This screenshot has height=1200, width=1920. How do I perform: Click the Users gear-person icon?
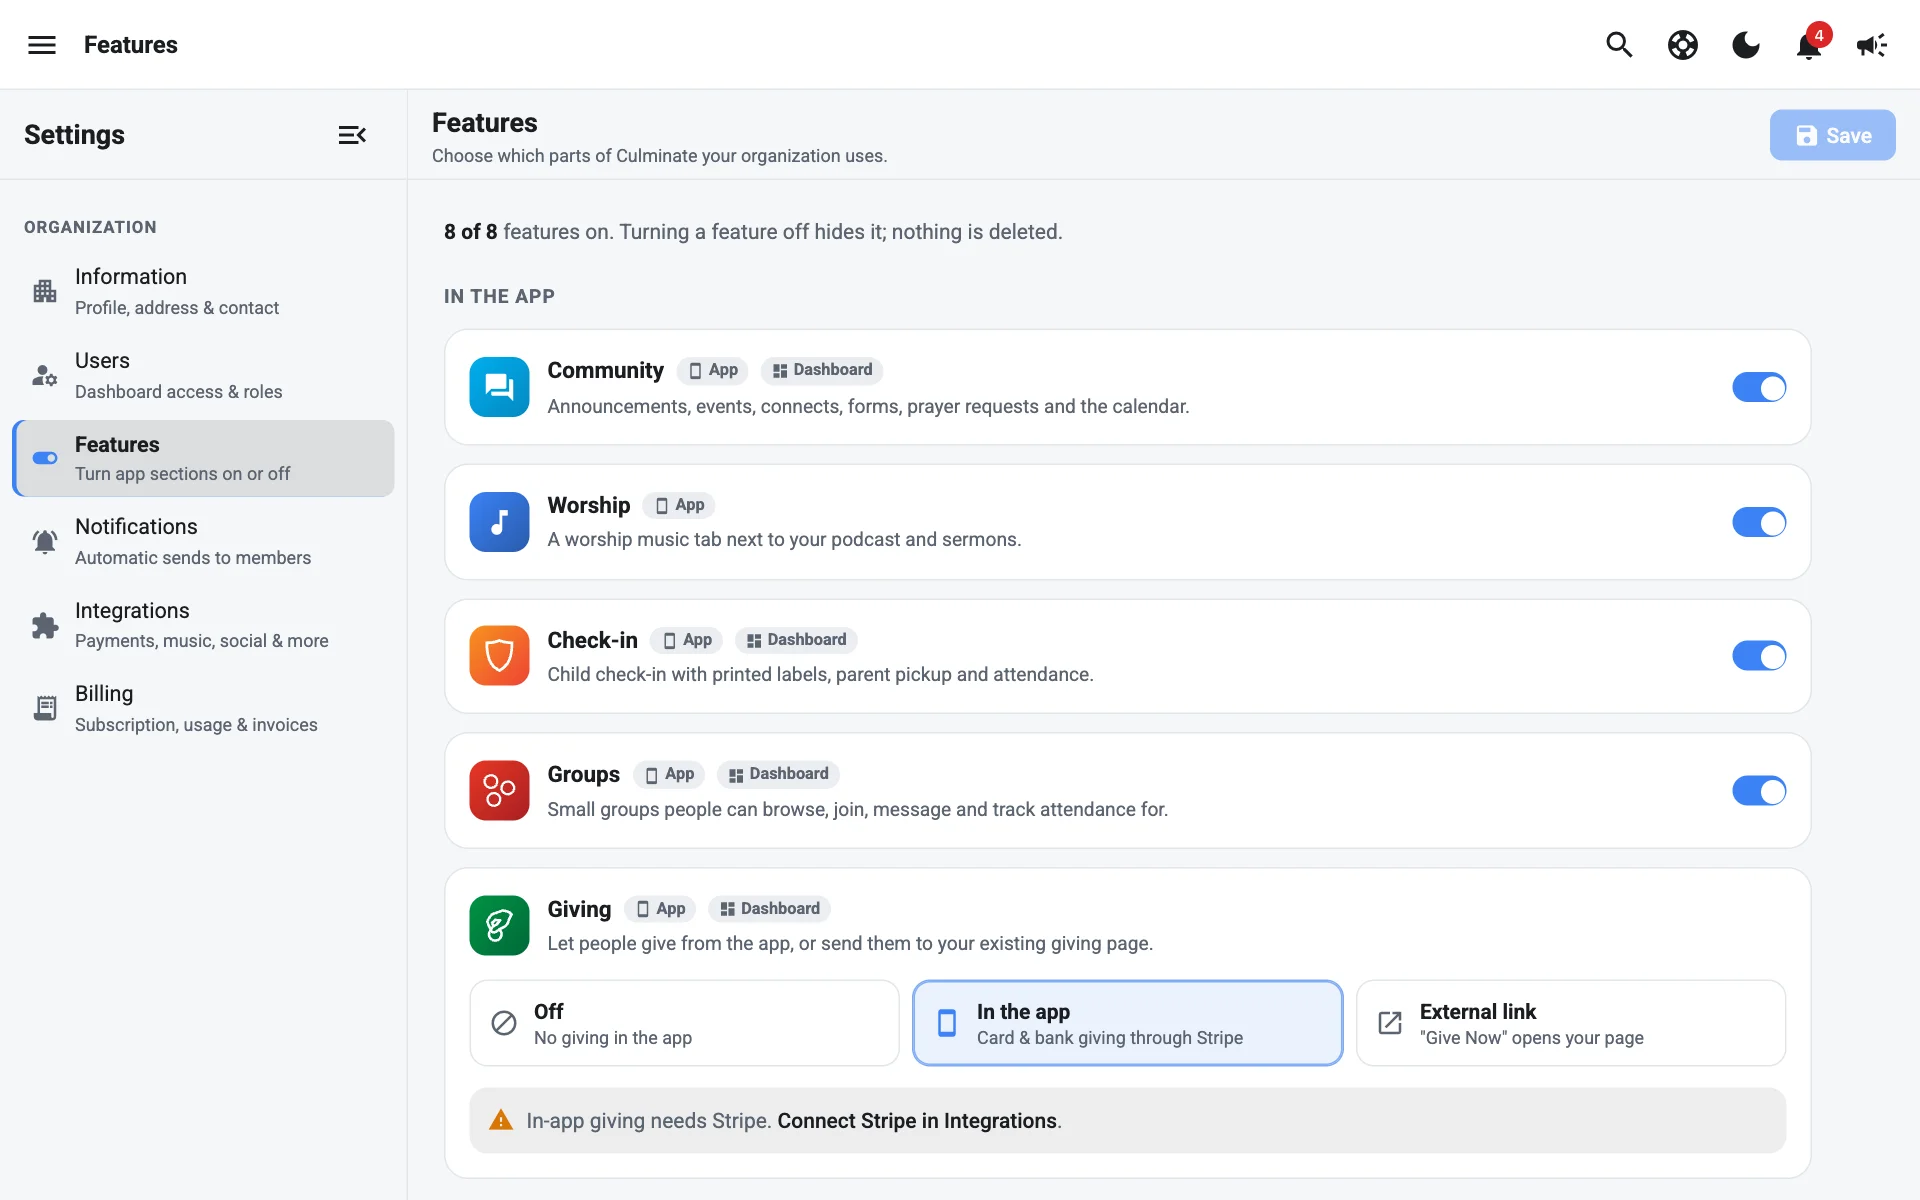pyautogui.click(x=45, y=375)
